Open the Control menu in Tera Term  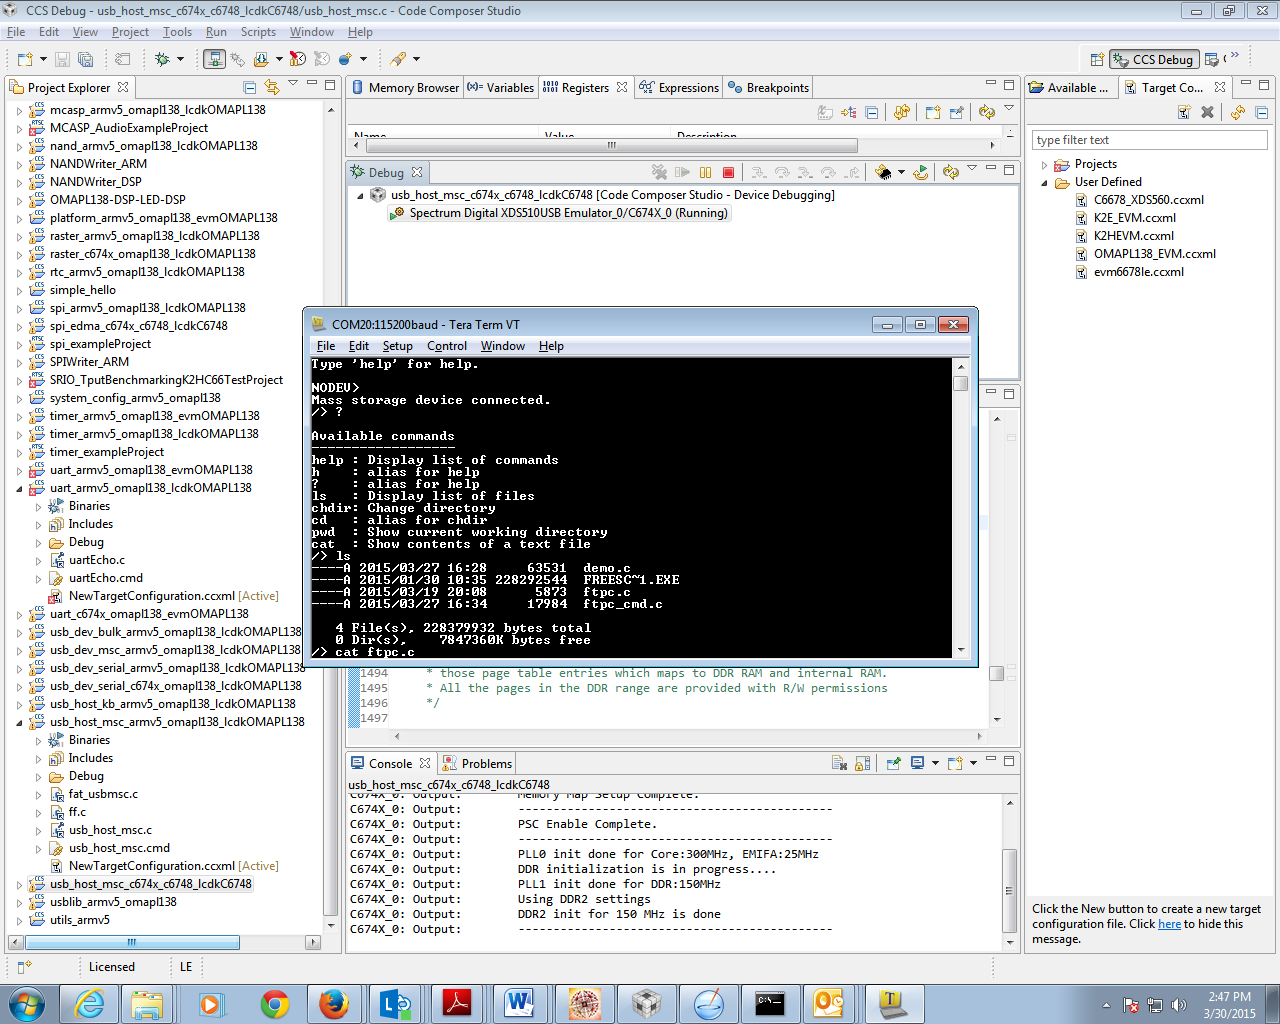point(447,346)
